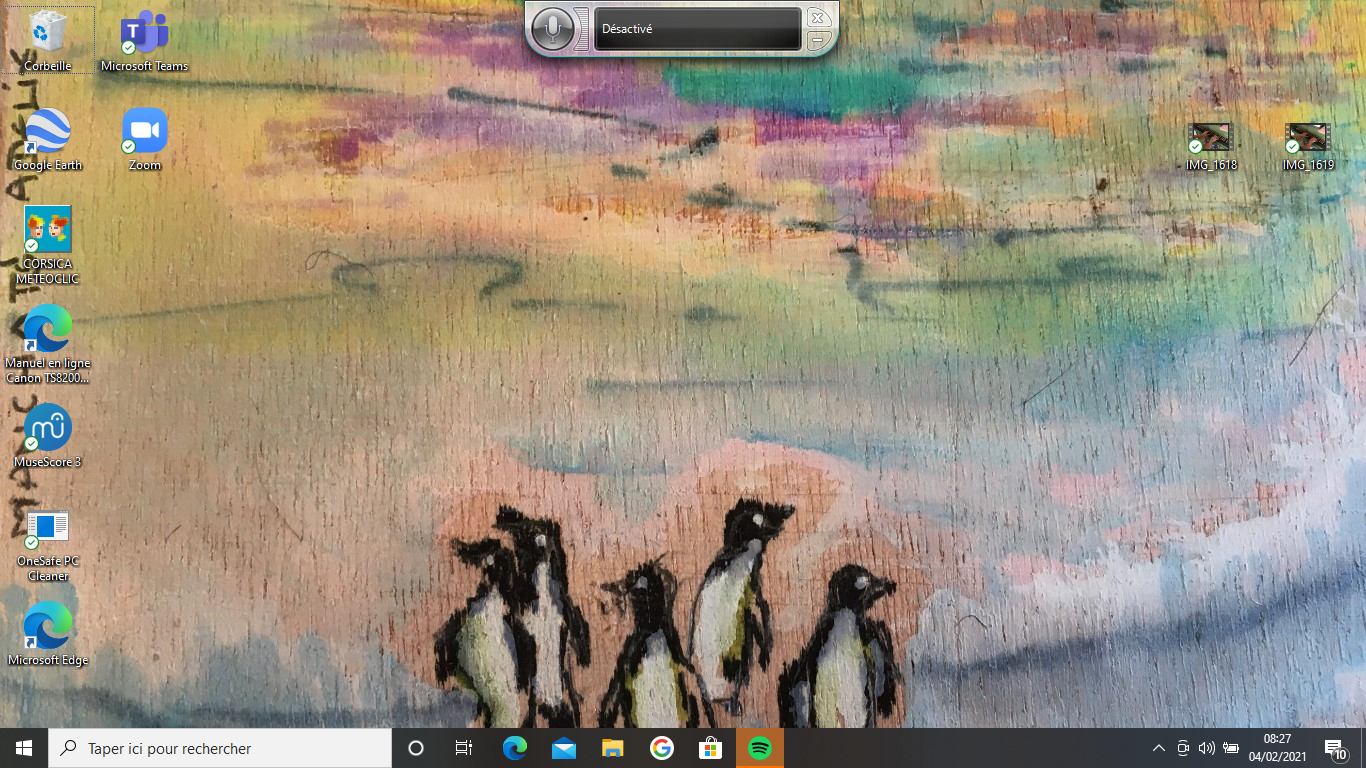This screenshot has width=1366, height=768.
Task: Open the Google app on the taskbar
Action: pos(661,748)
